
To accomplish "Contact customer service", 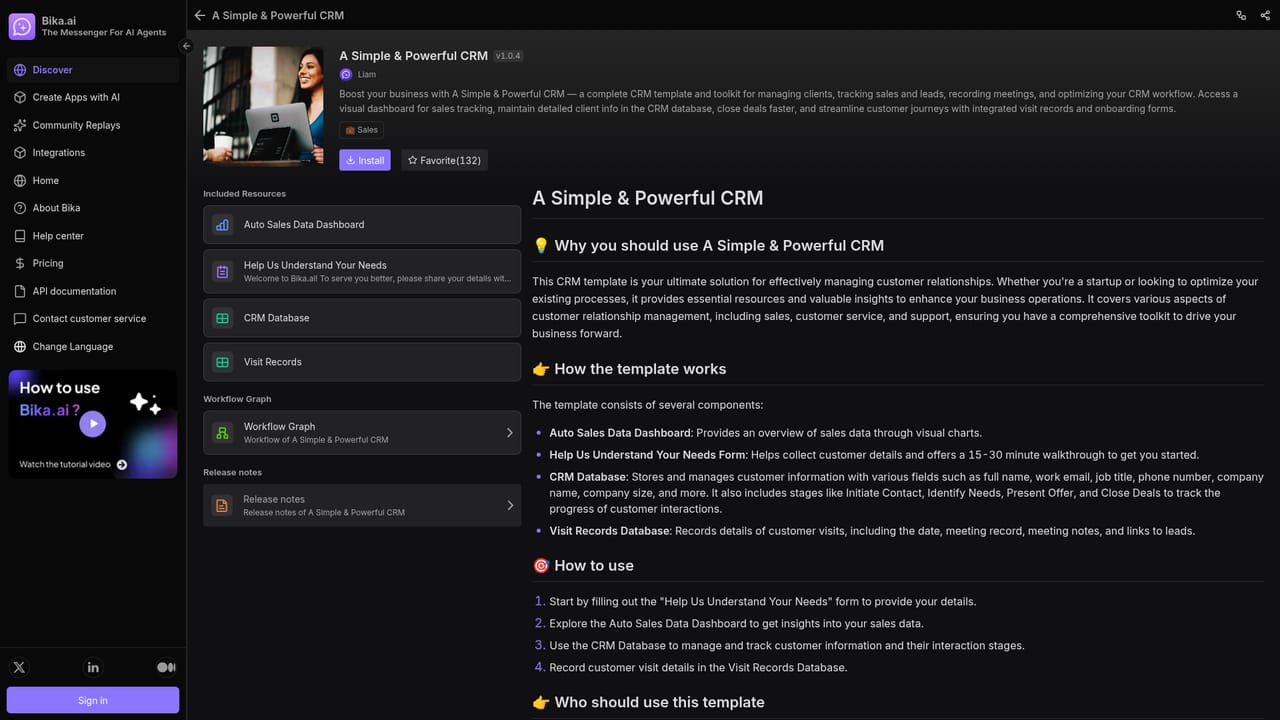I will [x=93, y=319].
